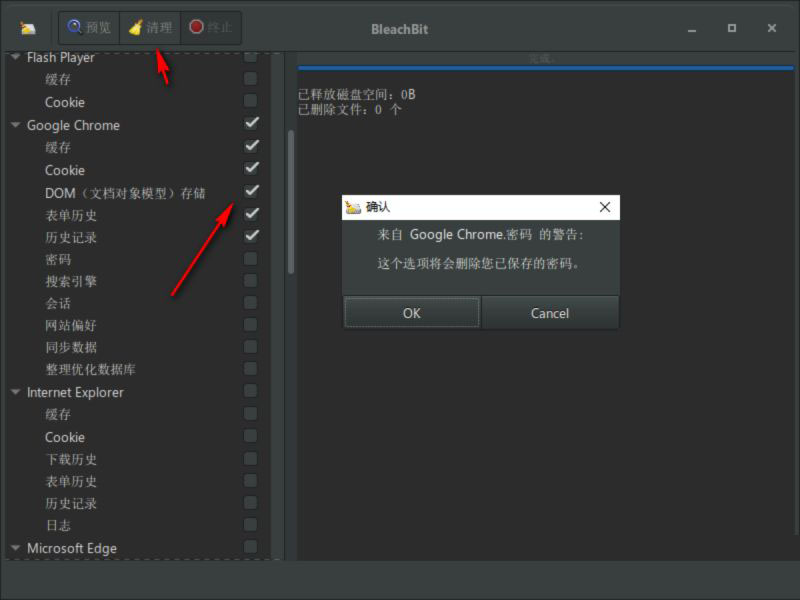
Task: Close the 确认 confirmation dialog
Action: coord(605,207)
